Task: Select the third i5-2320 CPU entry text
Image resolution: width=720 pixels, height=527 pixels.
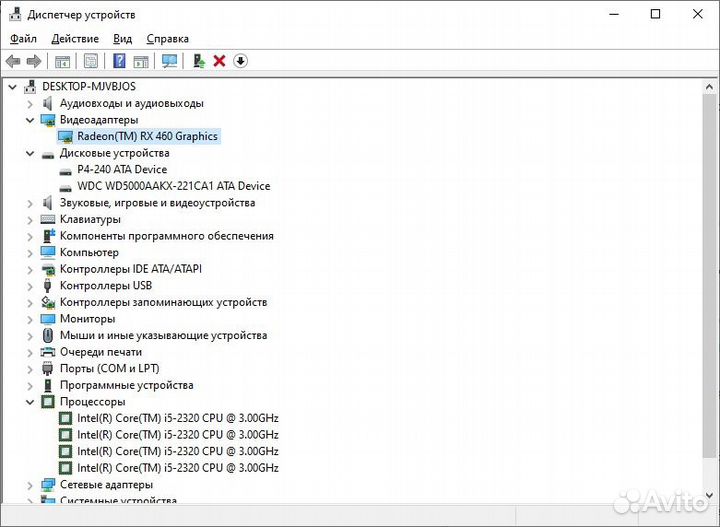Action: click(x=178, y=451)
